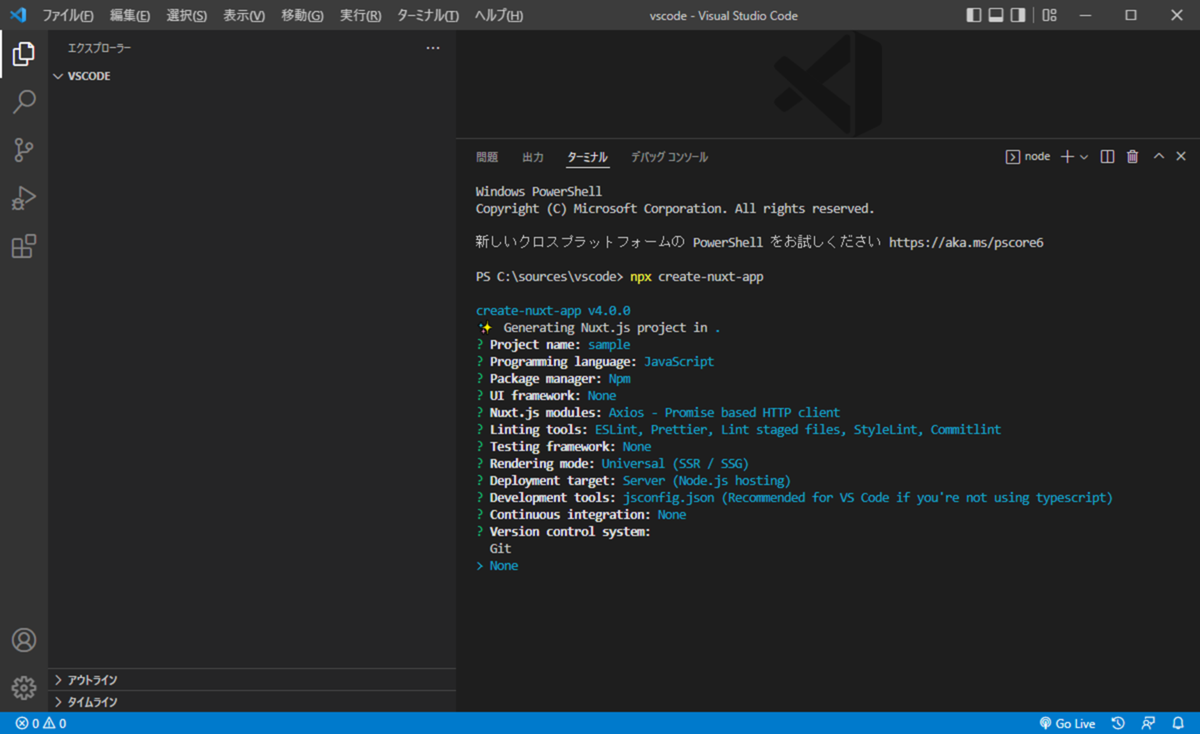The height and width of the screenshot is (734, 1200).
Task: Open the Manage gear icon
Action: [x=24, y=688]
